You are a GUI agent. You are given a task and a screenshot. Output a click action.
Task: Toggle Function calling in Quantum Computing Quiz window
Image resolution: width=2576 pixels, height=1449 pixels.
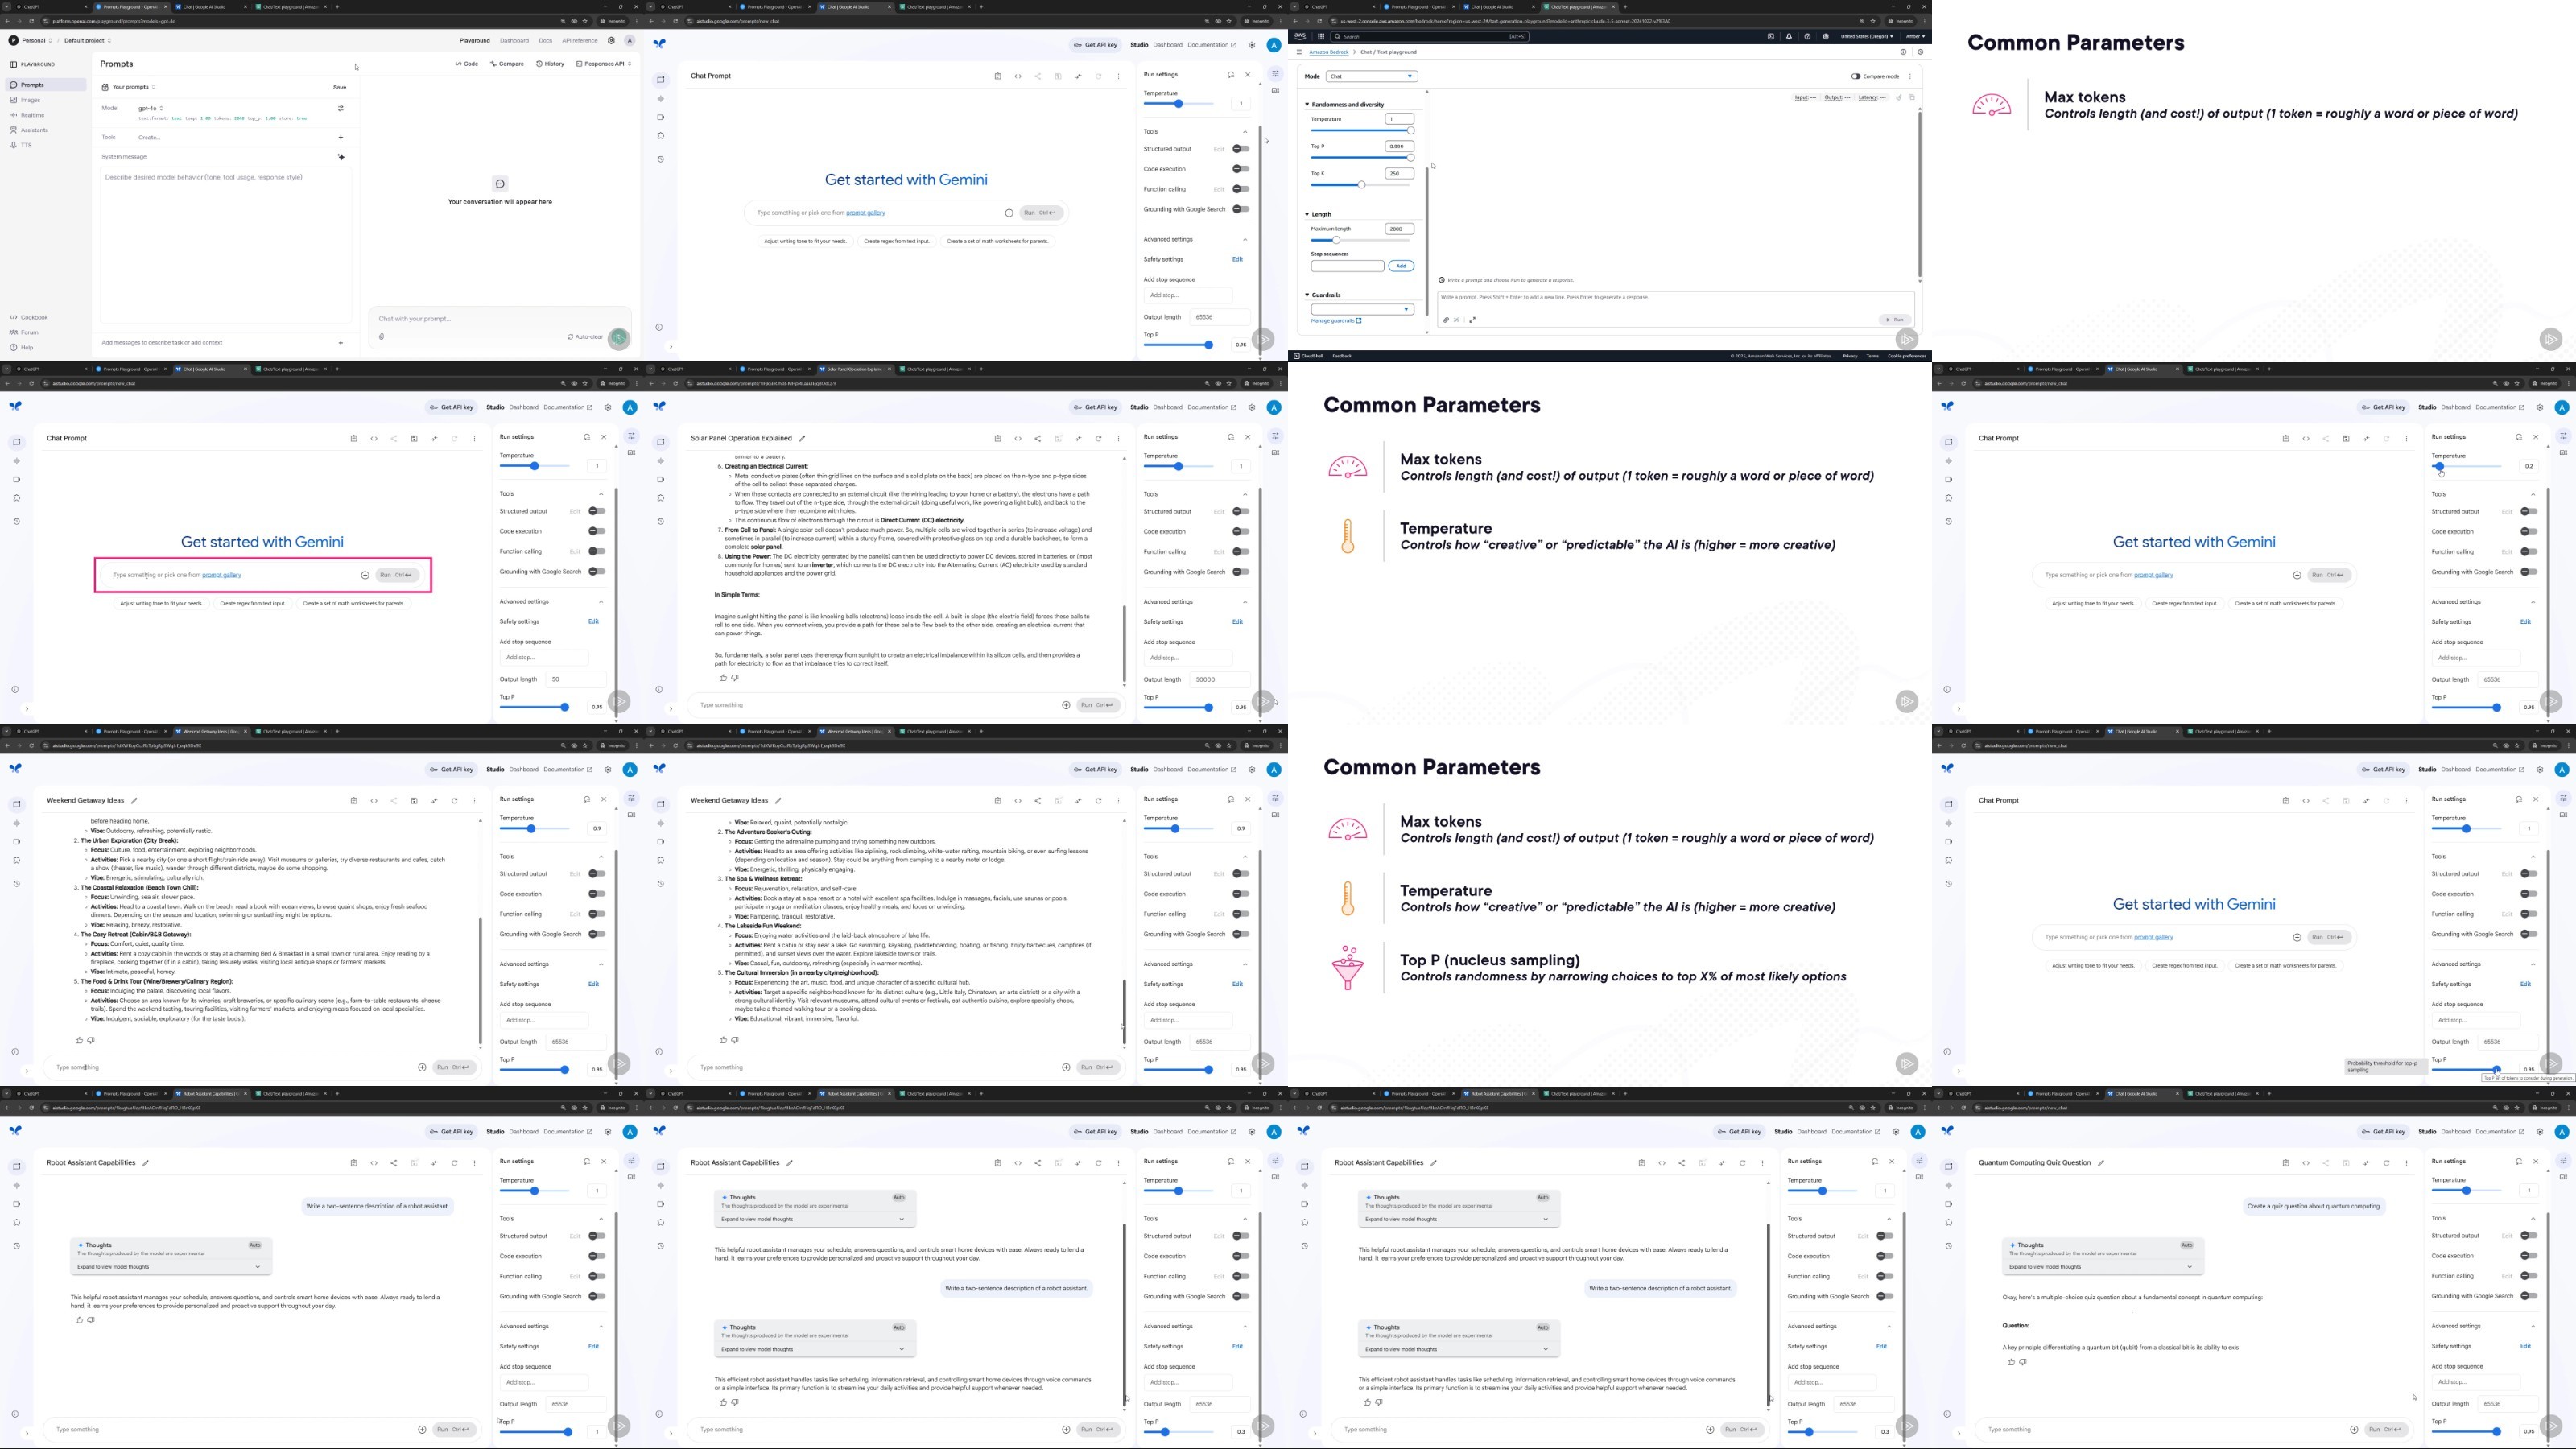(2529, 1276)
